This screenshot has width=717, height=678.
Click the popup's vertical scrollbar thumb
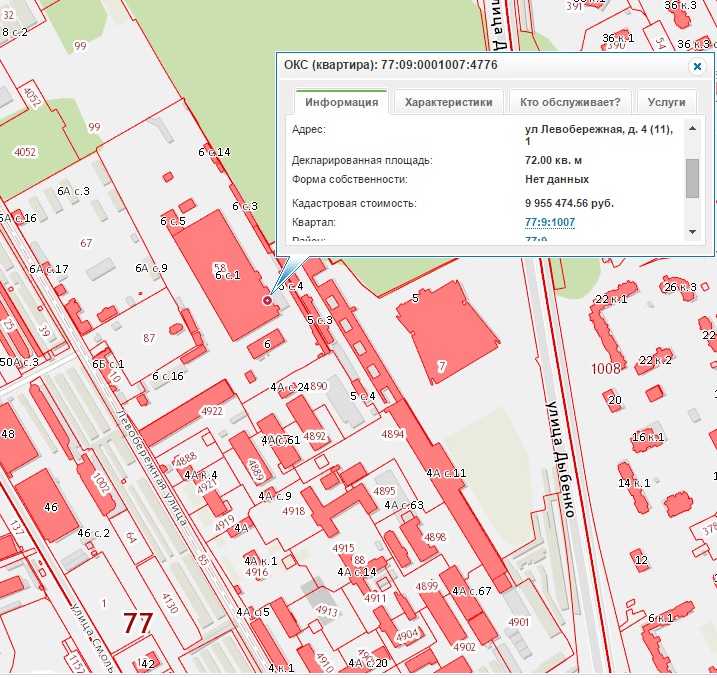[692, 178]
